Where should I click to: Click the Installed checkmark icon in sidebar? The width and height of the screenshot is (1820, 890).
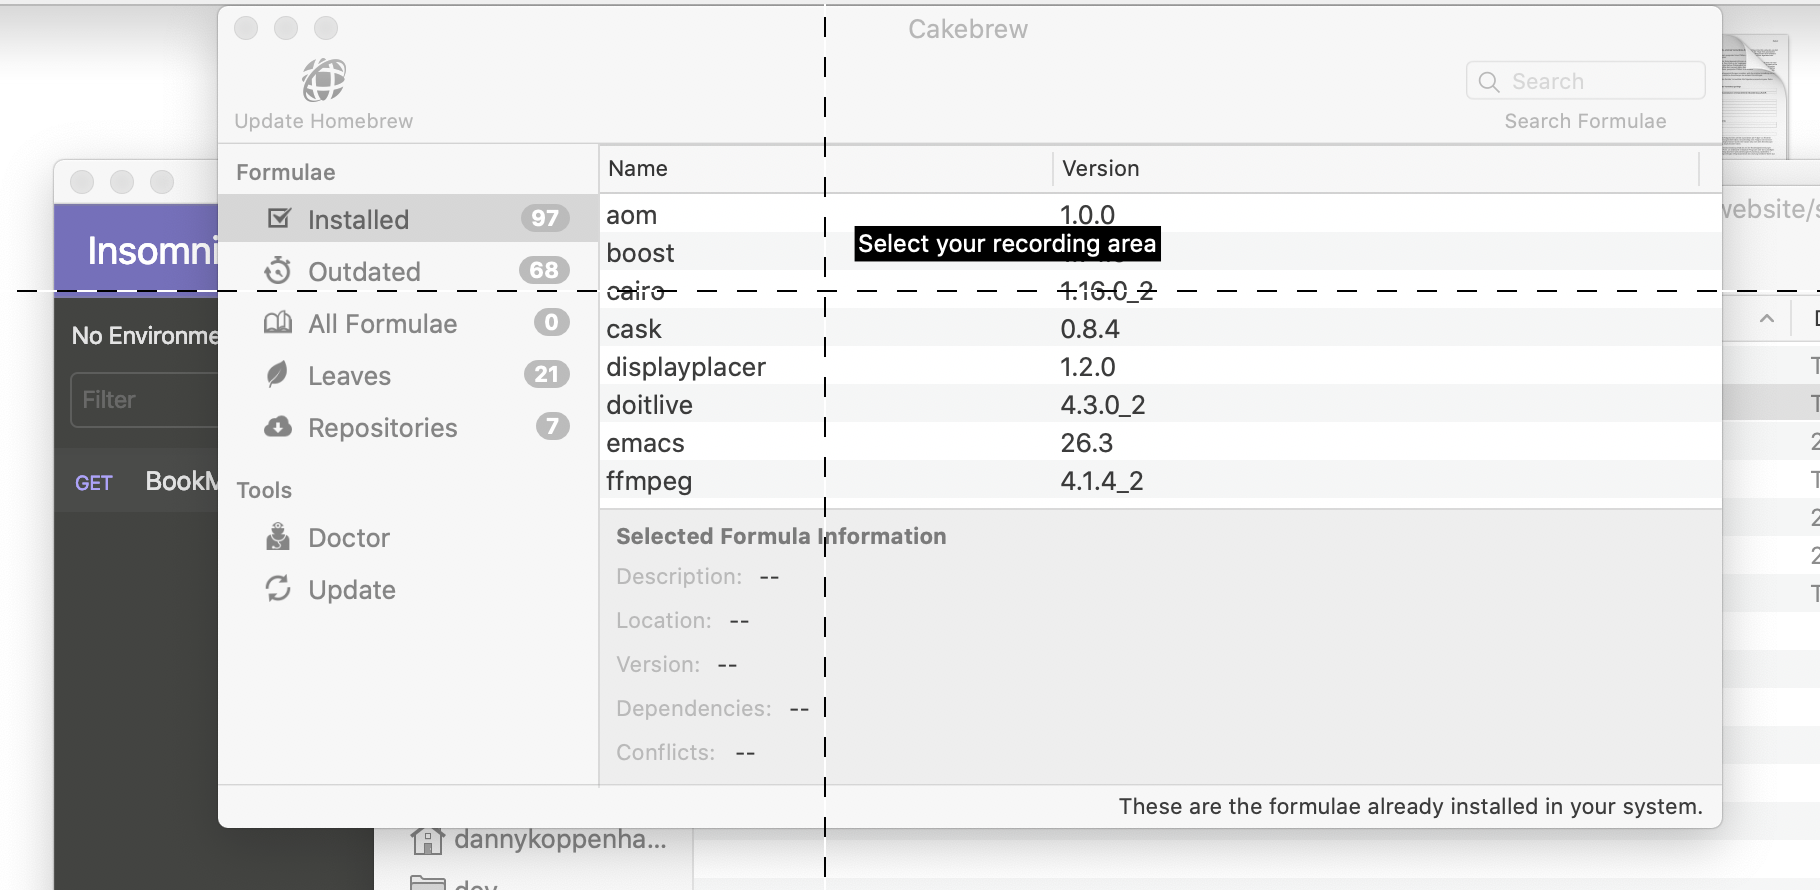click(279, 218)
